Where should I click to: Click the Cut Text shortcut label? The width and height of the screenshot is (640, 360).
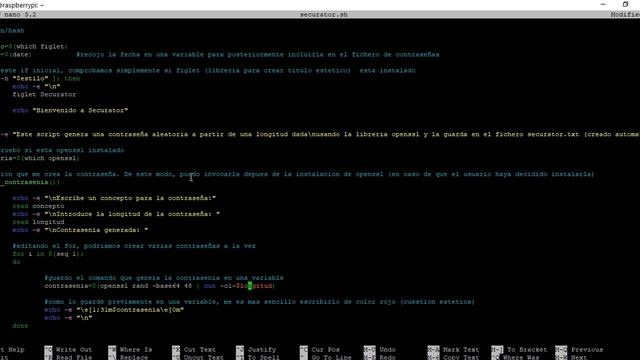[200, 350]
